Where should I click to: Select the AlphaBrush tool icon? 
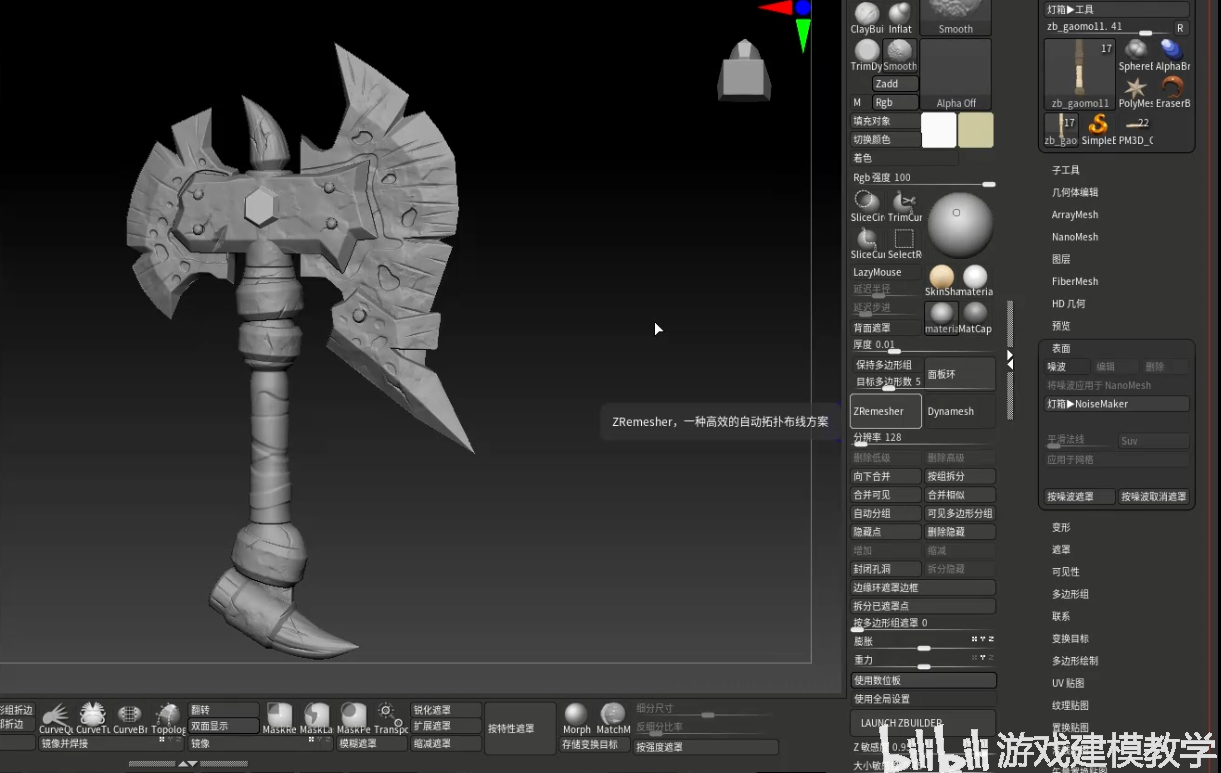pos(1172,55)
